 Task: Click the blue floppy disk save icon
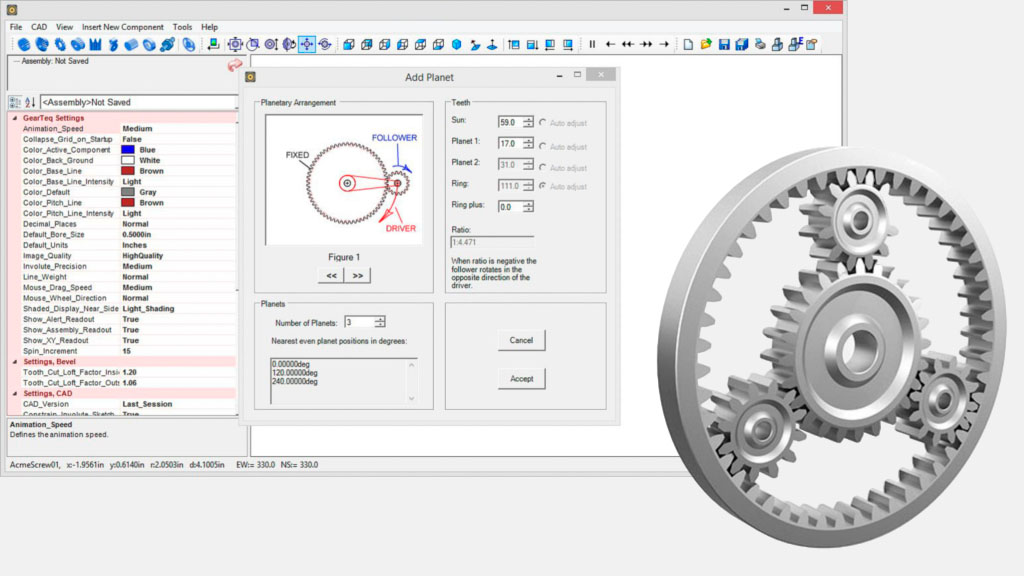click(x=724, y=44)
